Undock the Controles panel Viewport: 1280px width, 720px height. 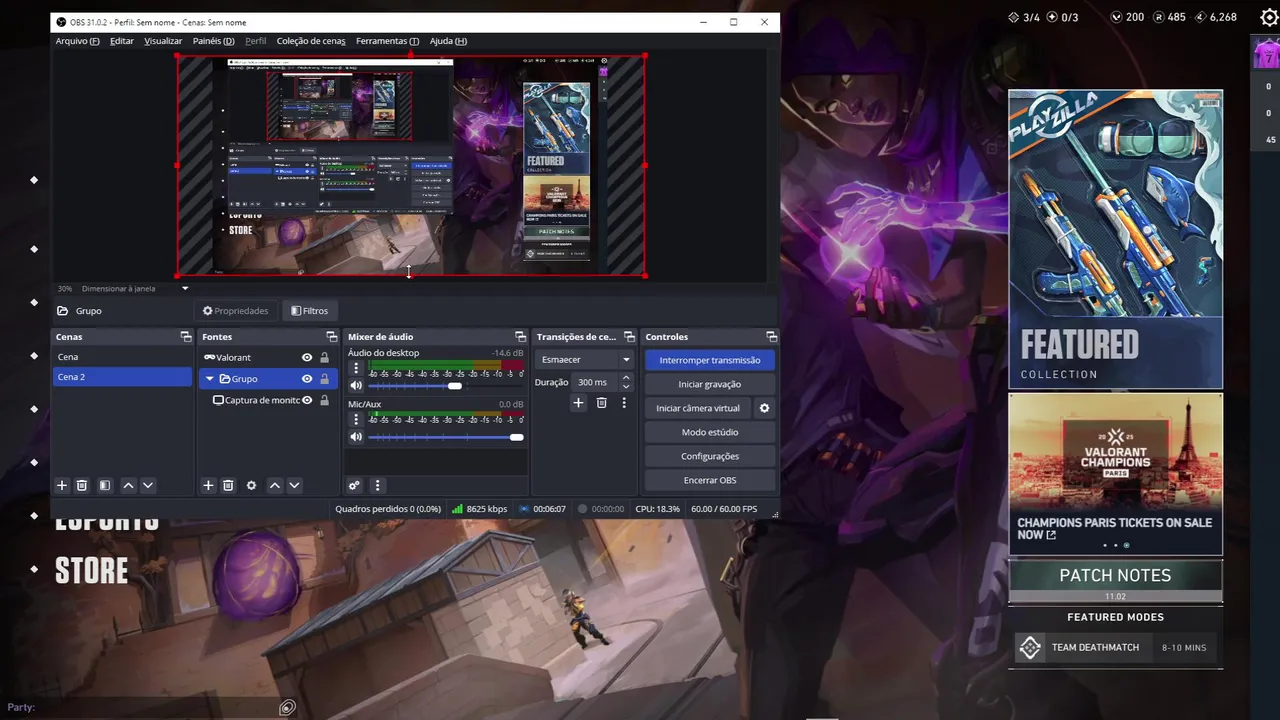point(771,337)
